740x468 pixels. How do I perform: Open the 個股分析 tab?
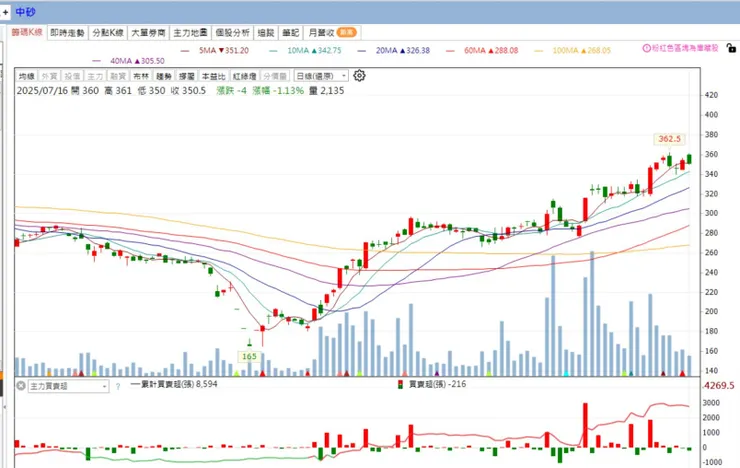(x=232, y=33)
